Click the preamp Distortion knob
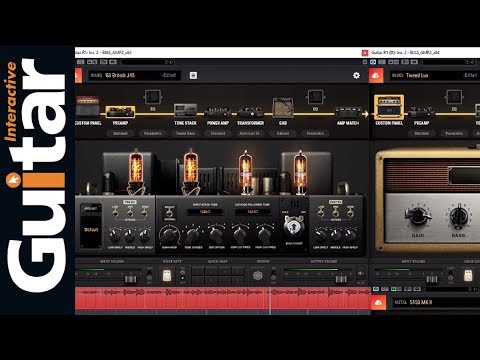 pyautogui.click(x=216, y=235)
